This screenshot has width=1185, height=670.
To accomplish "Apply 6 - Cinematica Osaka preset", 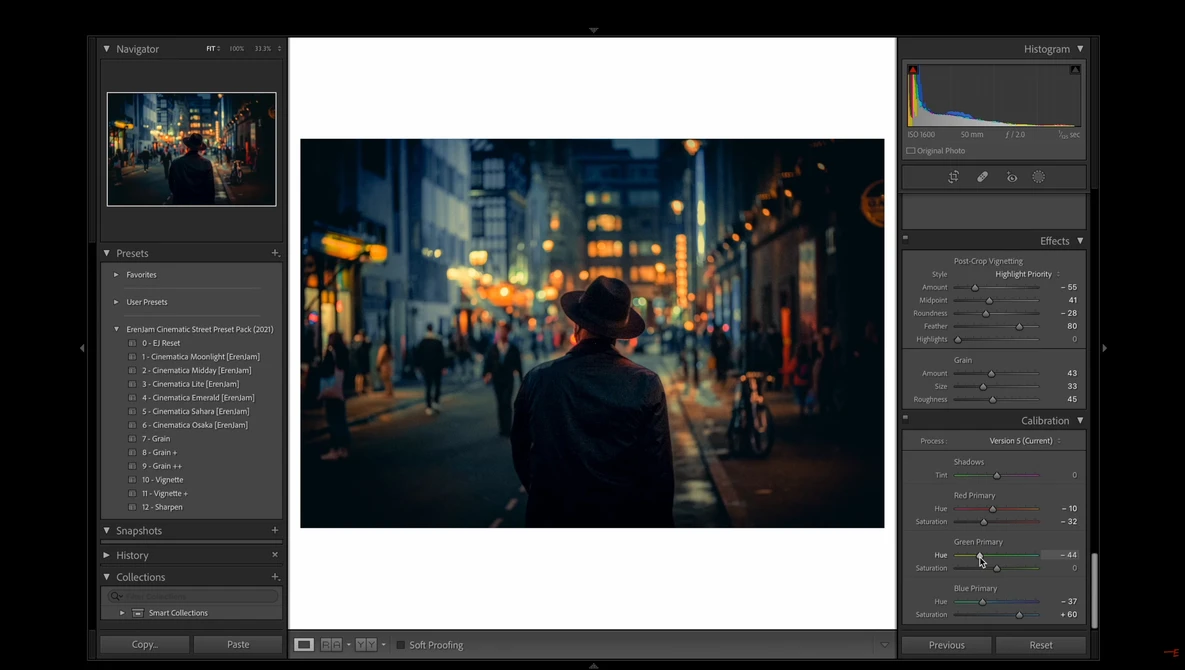I will tap(195, 425).
